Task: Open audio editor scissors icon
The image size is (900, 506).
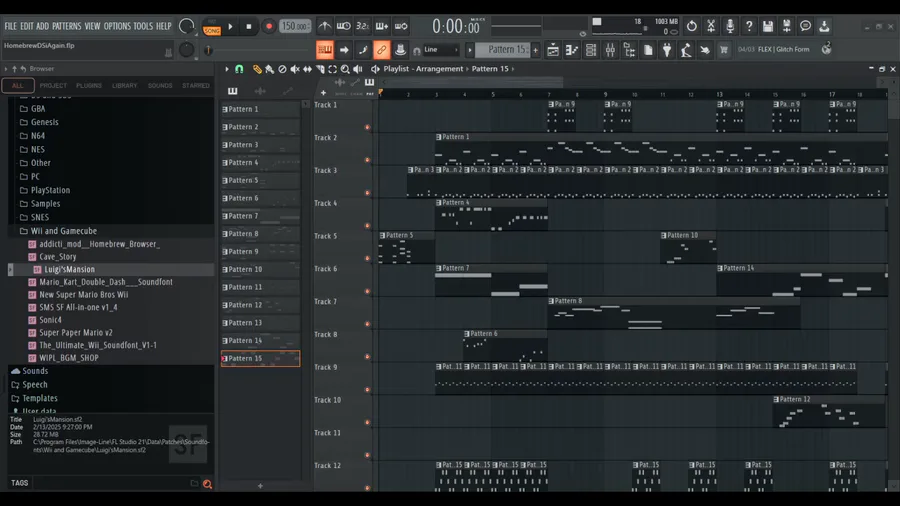Action: click(711, 26)
